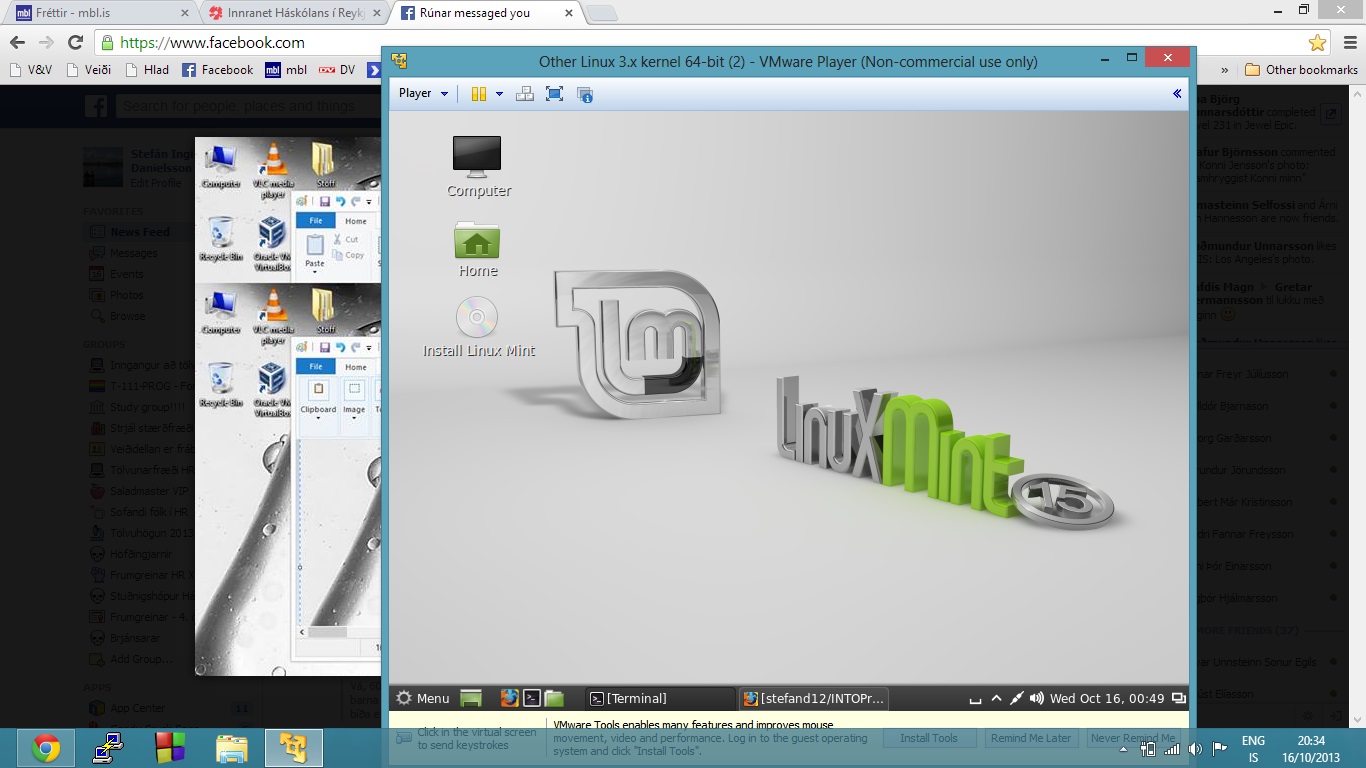Click Remind Me Later for VMware Tools

pos(1031,738)
